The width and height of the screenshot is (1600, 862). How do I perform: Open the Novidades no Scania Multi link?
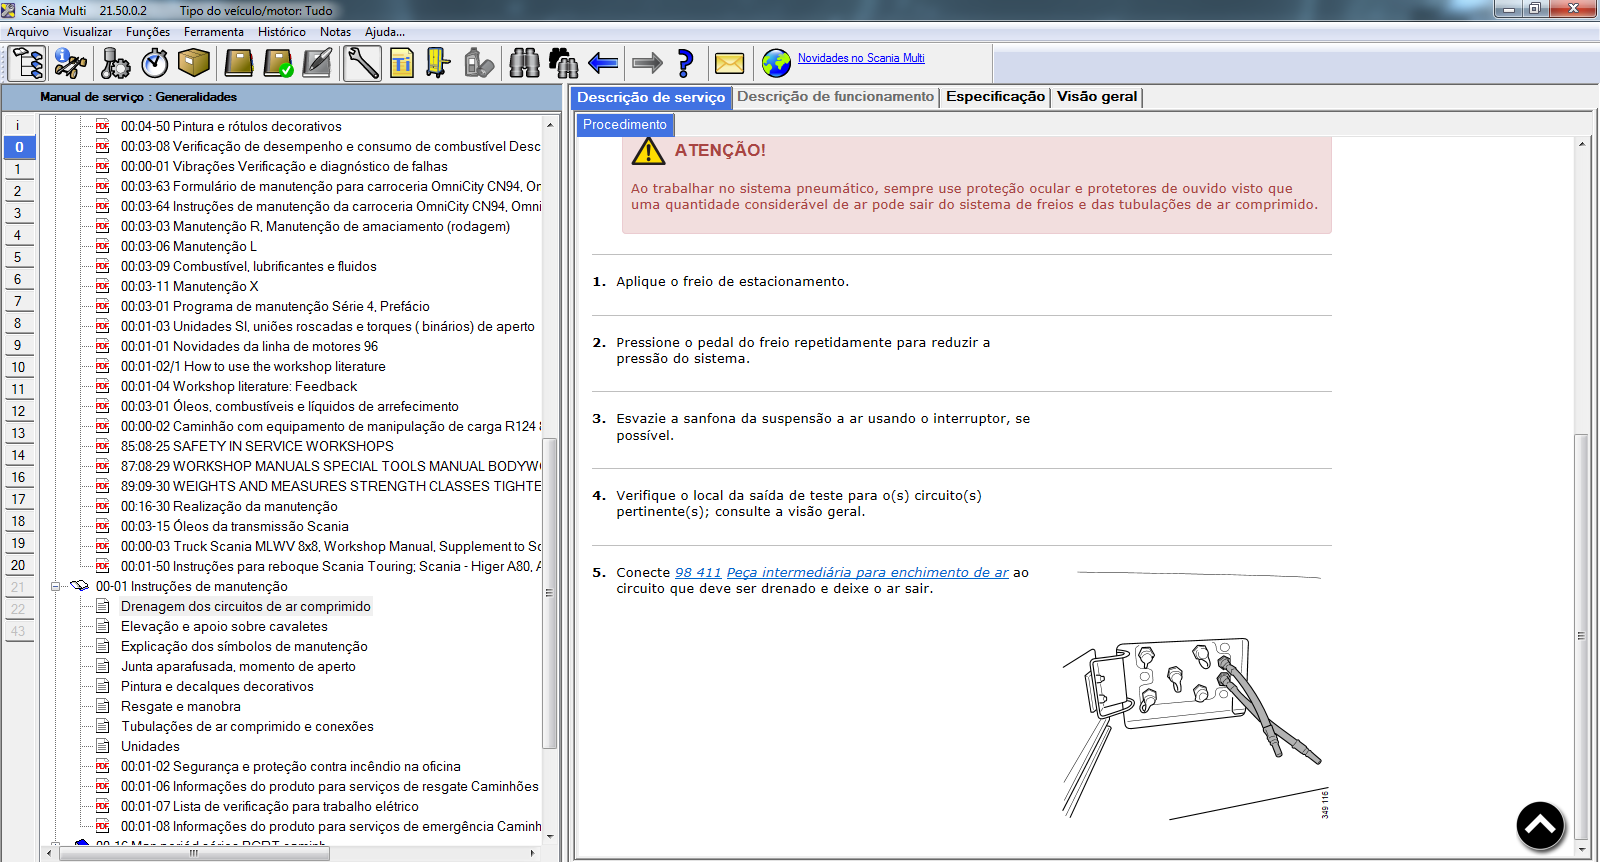[x=860, y=58]
